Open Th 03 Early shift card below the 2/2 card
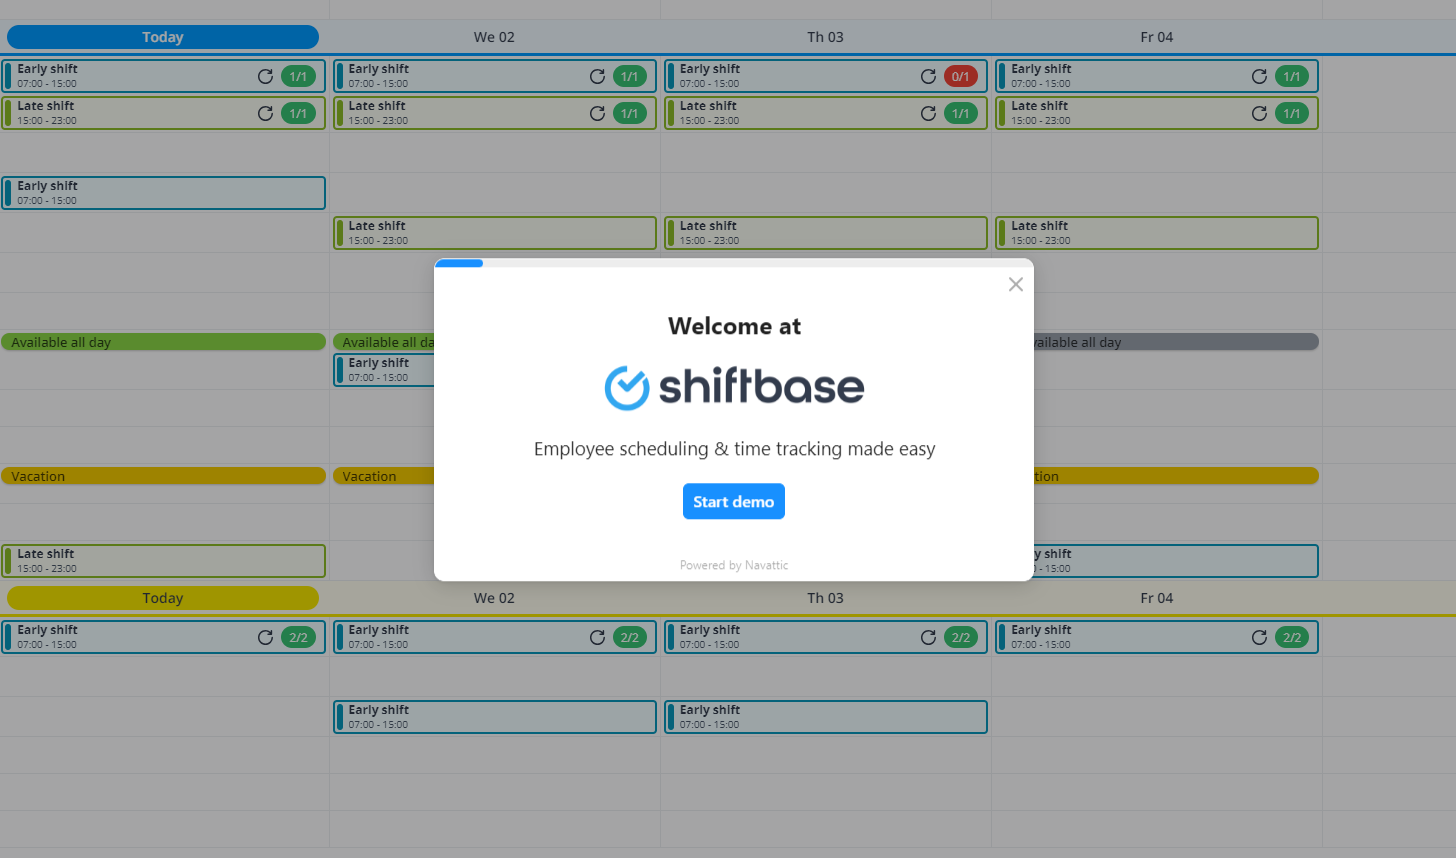The image size is (1456, 858). [825, 717]
